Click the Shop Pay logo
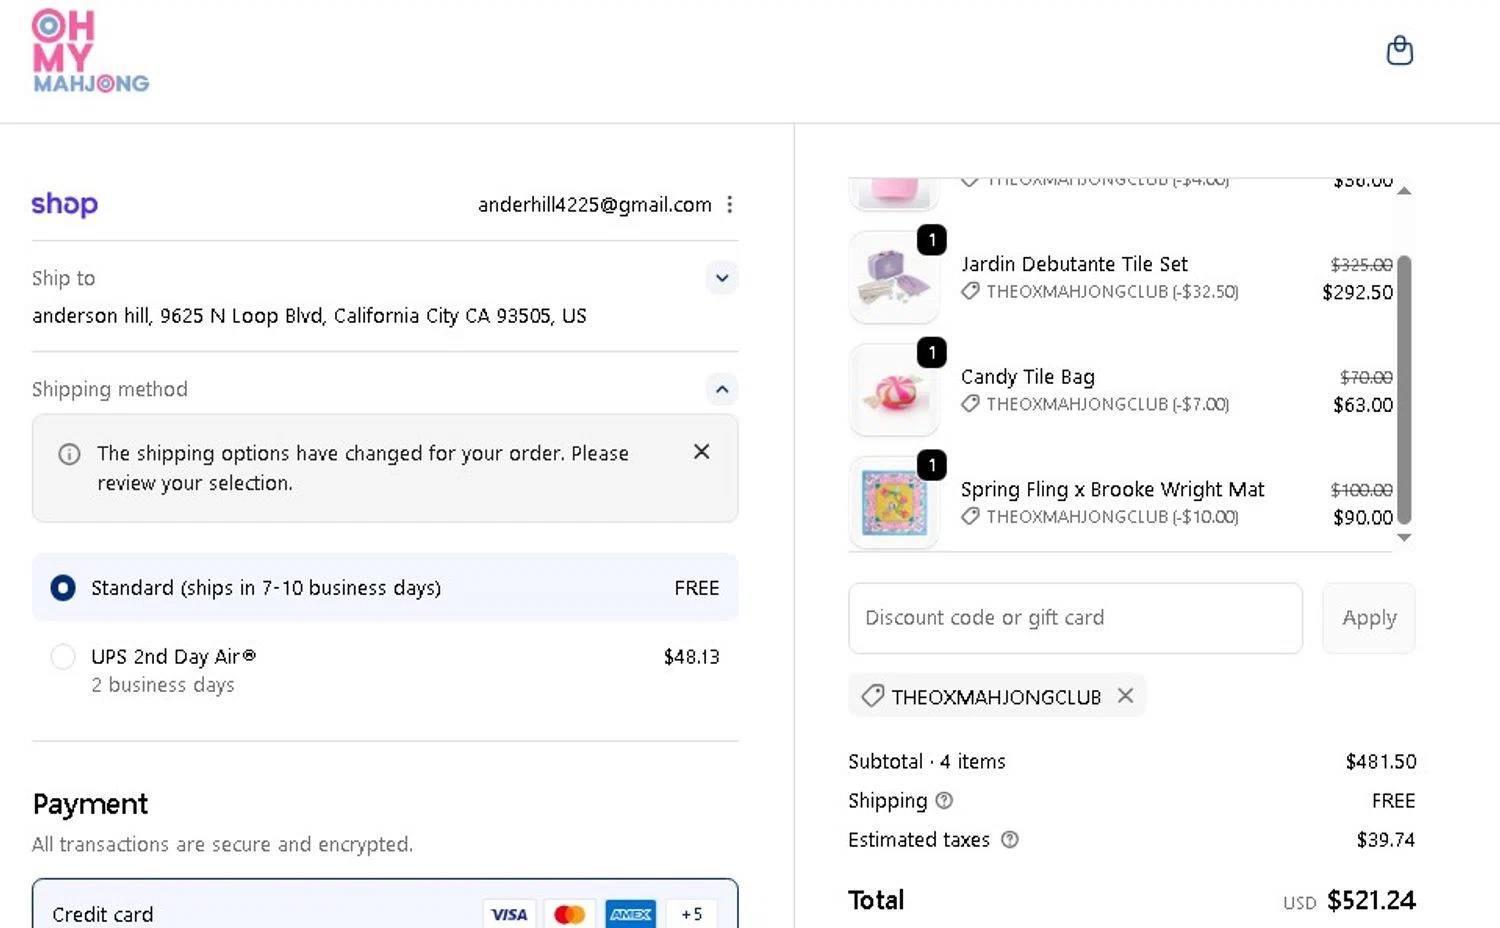 (x=65, y=204)
